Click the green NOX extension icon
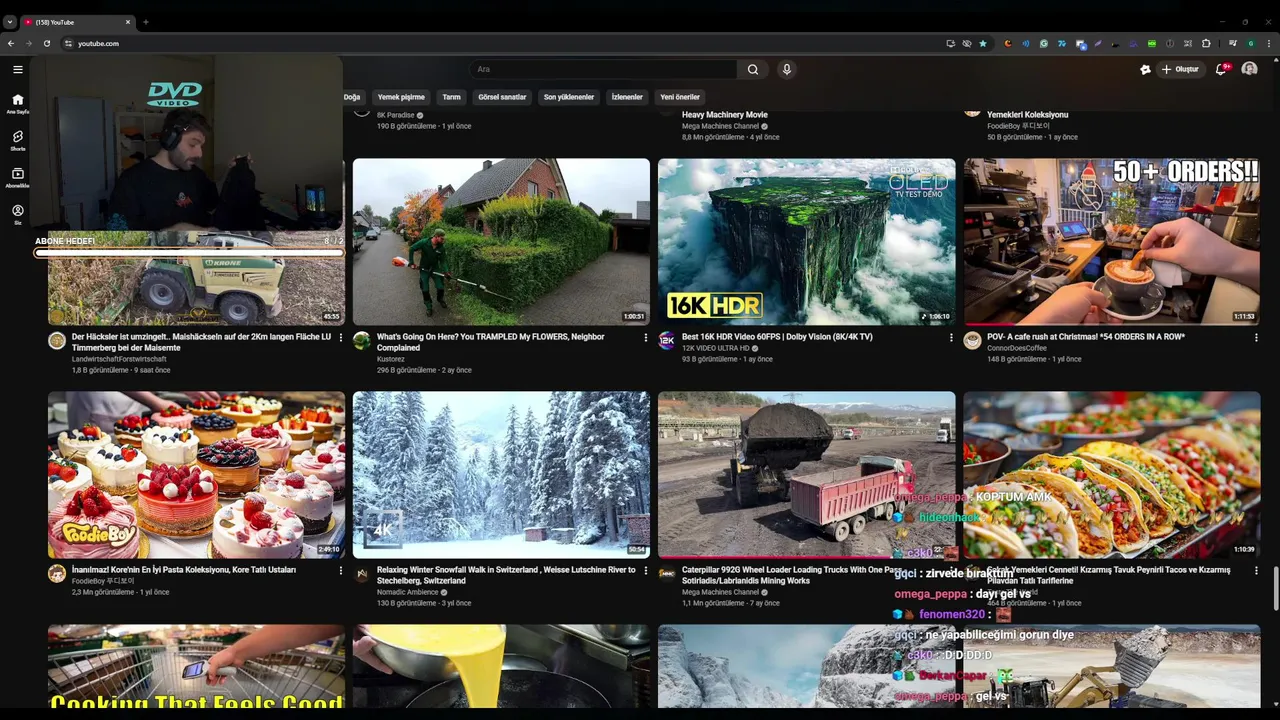This screenshot has height=720, width=1280. pyautogui.click(x=1152, y=44)
